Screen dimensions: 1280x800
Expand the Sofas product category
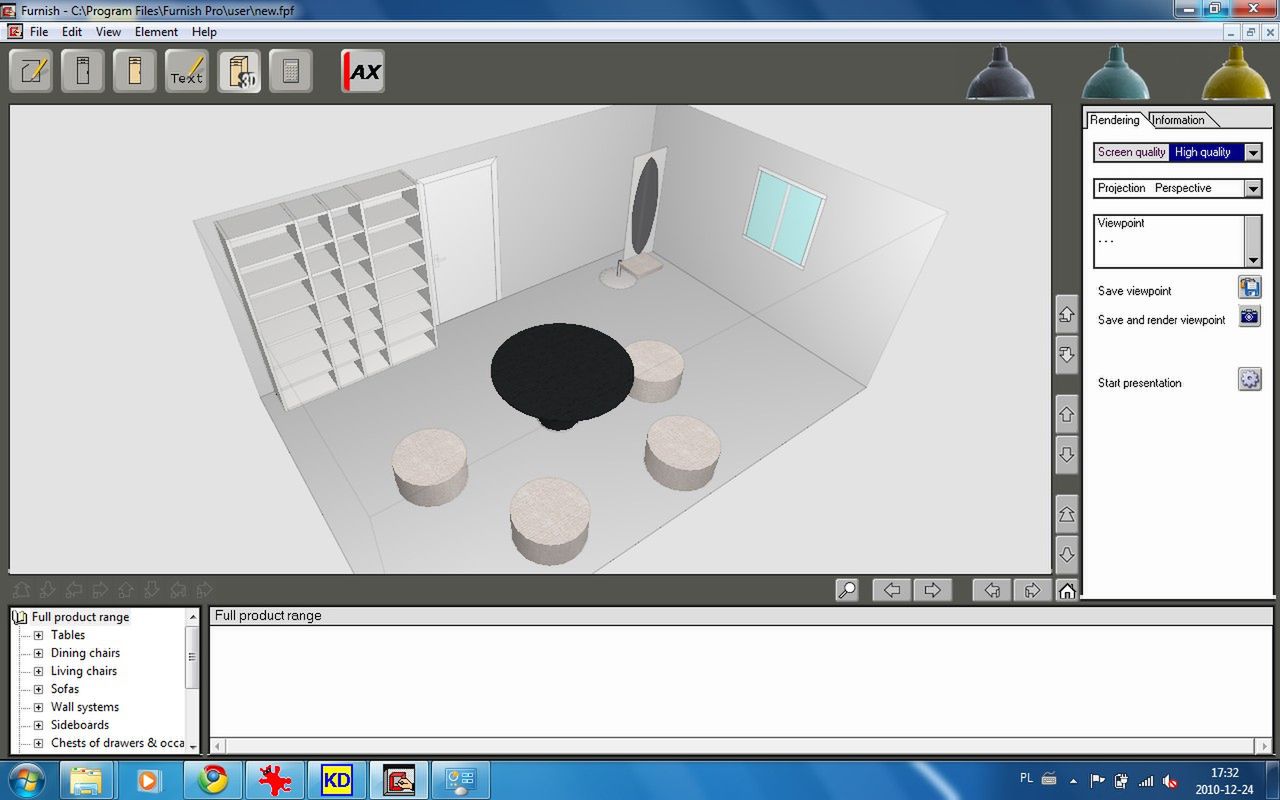click(x=37, y=689)
